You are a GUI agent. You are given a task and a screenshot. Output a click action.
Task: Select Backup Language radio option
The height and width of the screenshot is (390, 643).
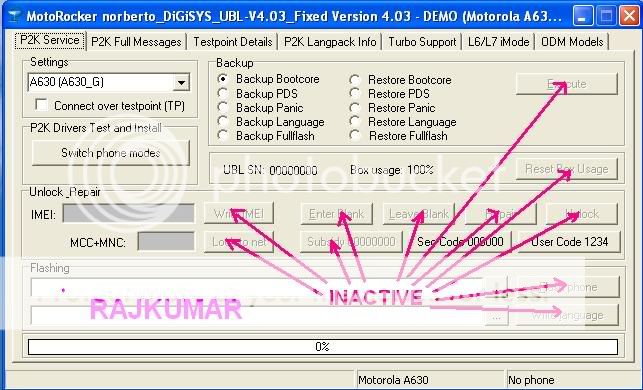pos(223,121)
